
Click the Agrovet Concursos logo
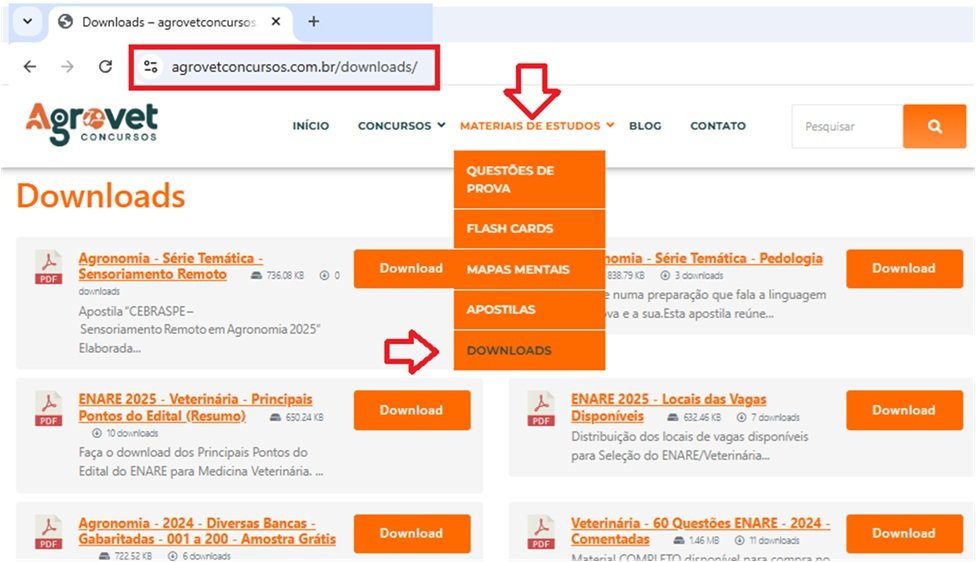[92, 124]
